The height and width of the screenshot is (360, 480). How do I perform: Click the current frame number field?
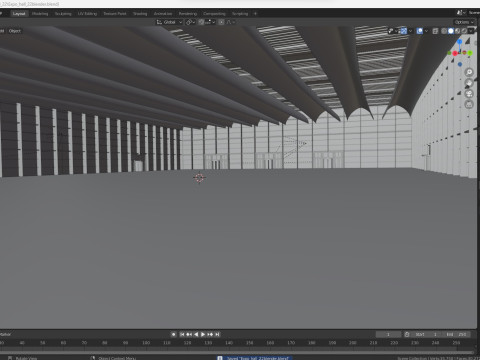388,334
